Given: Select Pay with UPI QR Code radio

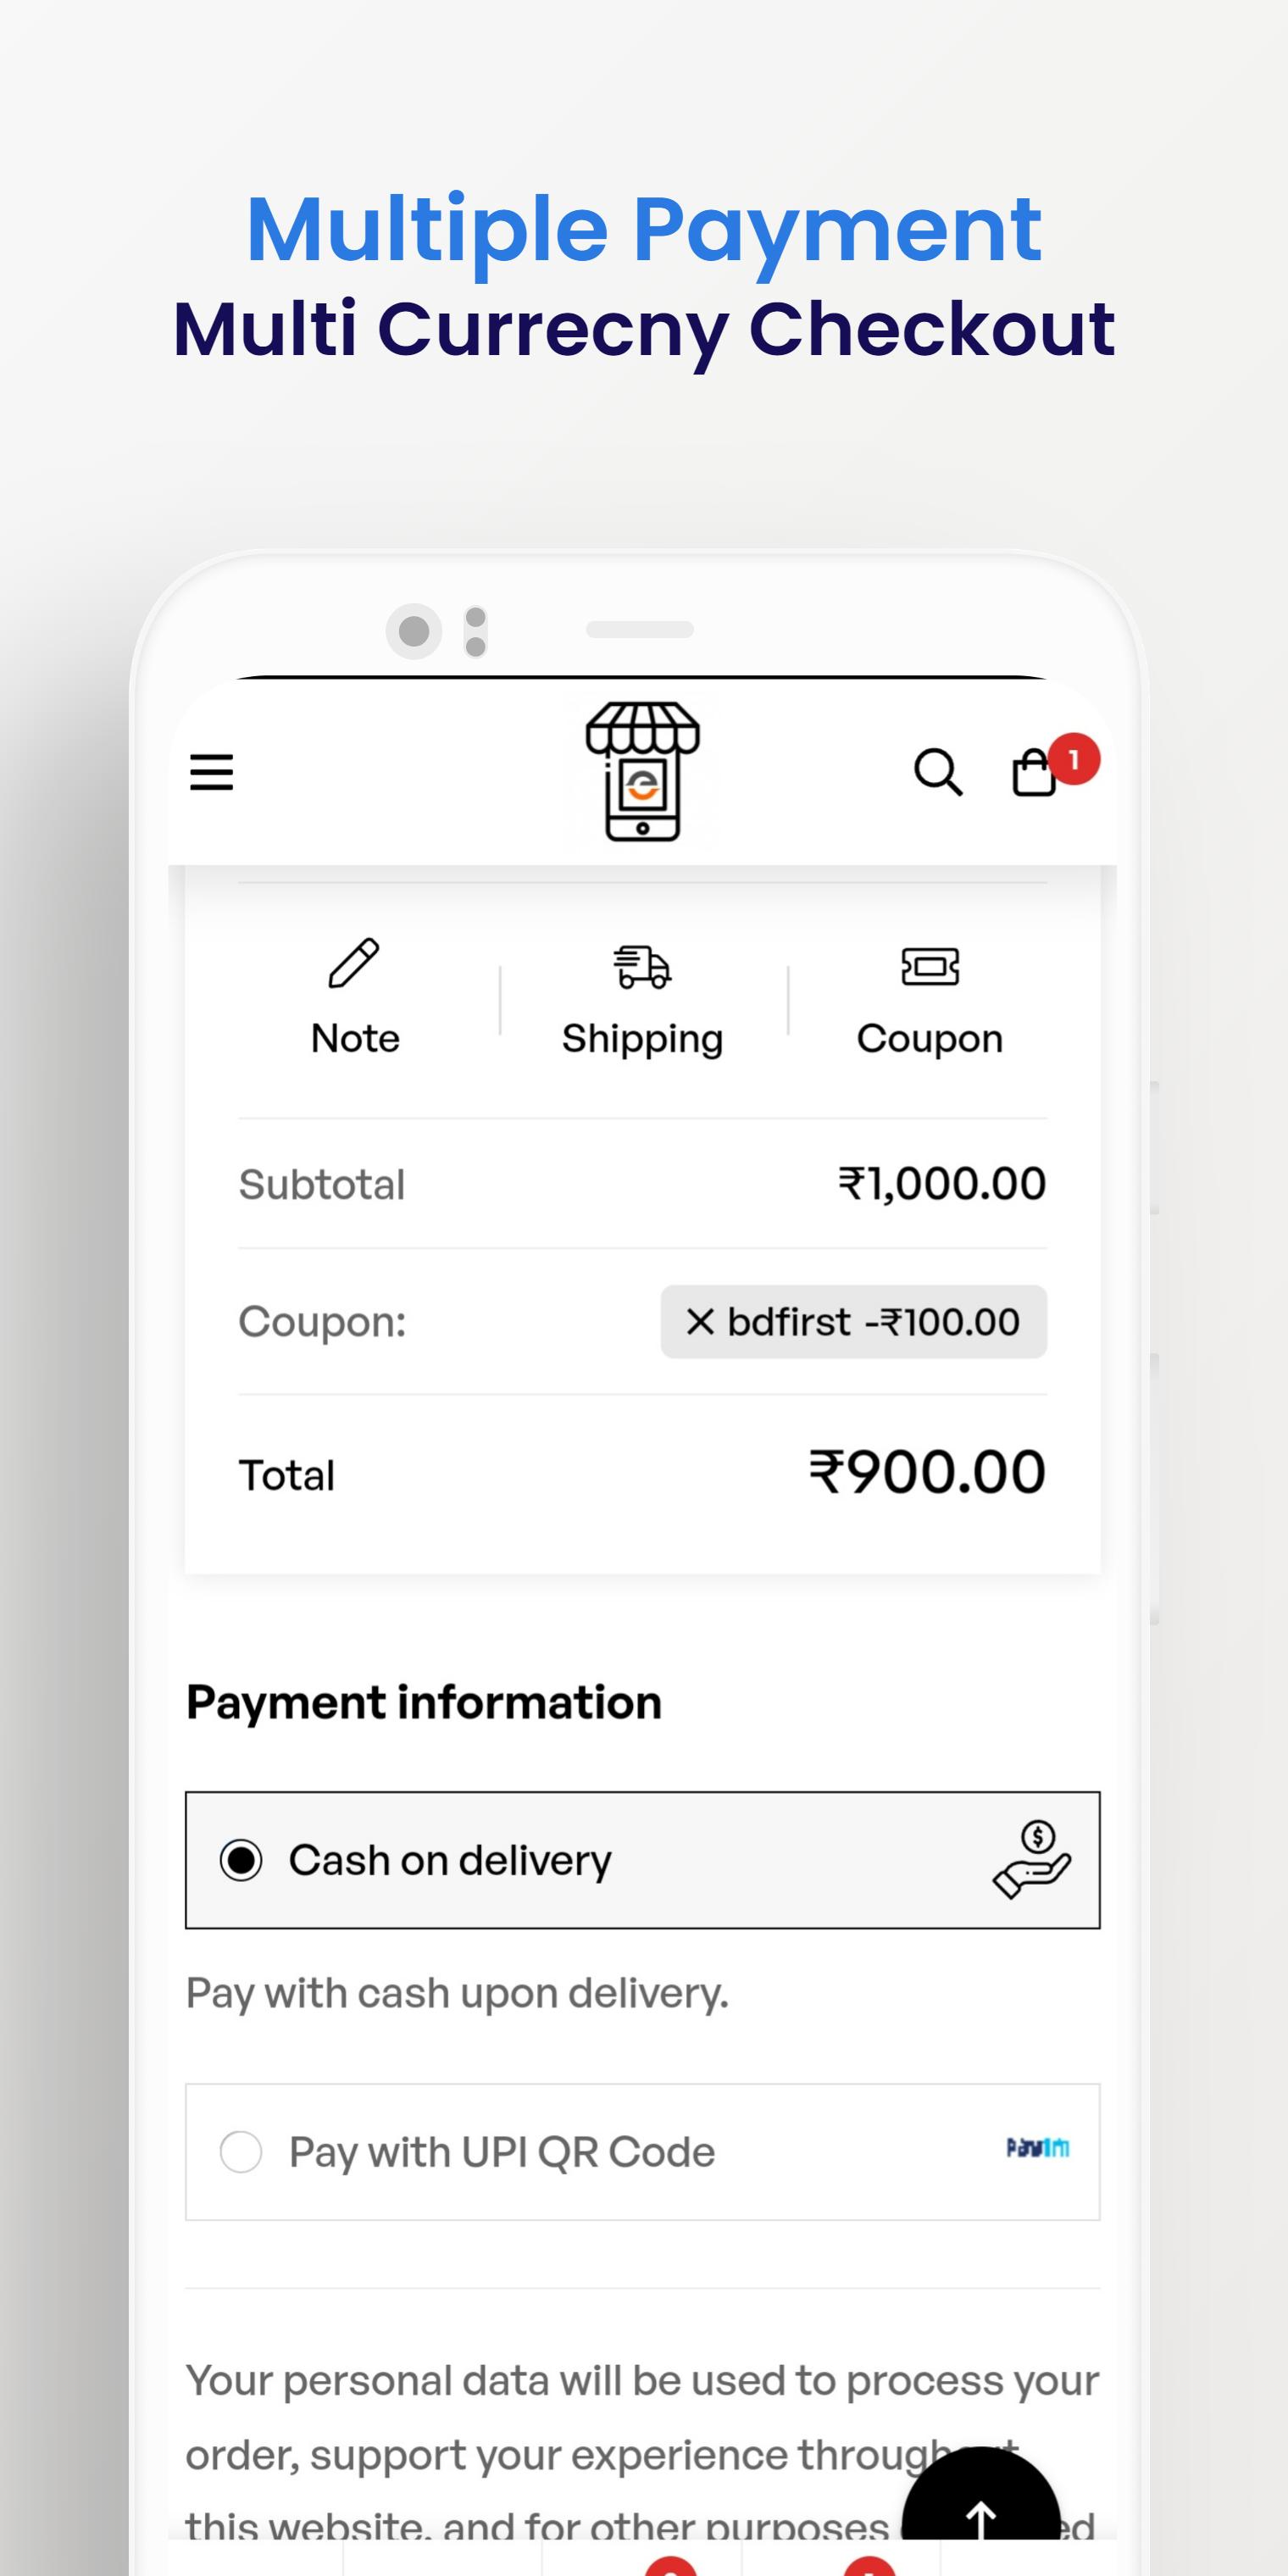Looking at the screenshot, I should click(x=241, y=2152).
